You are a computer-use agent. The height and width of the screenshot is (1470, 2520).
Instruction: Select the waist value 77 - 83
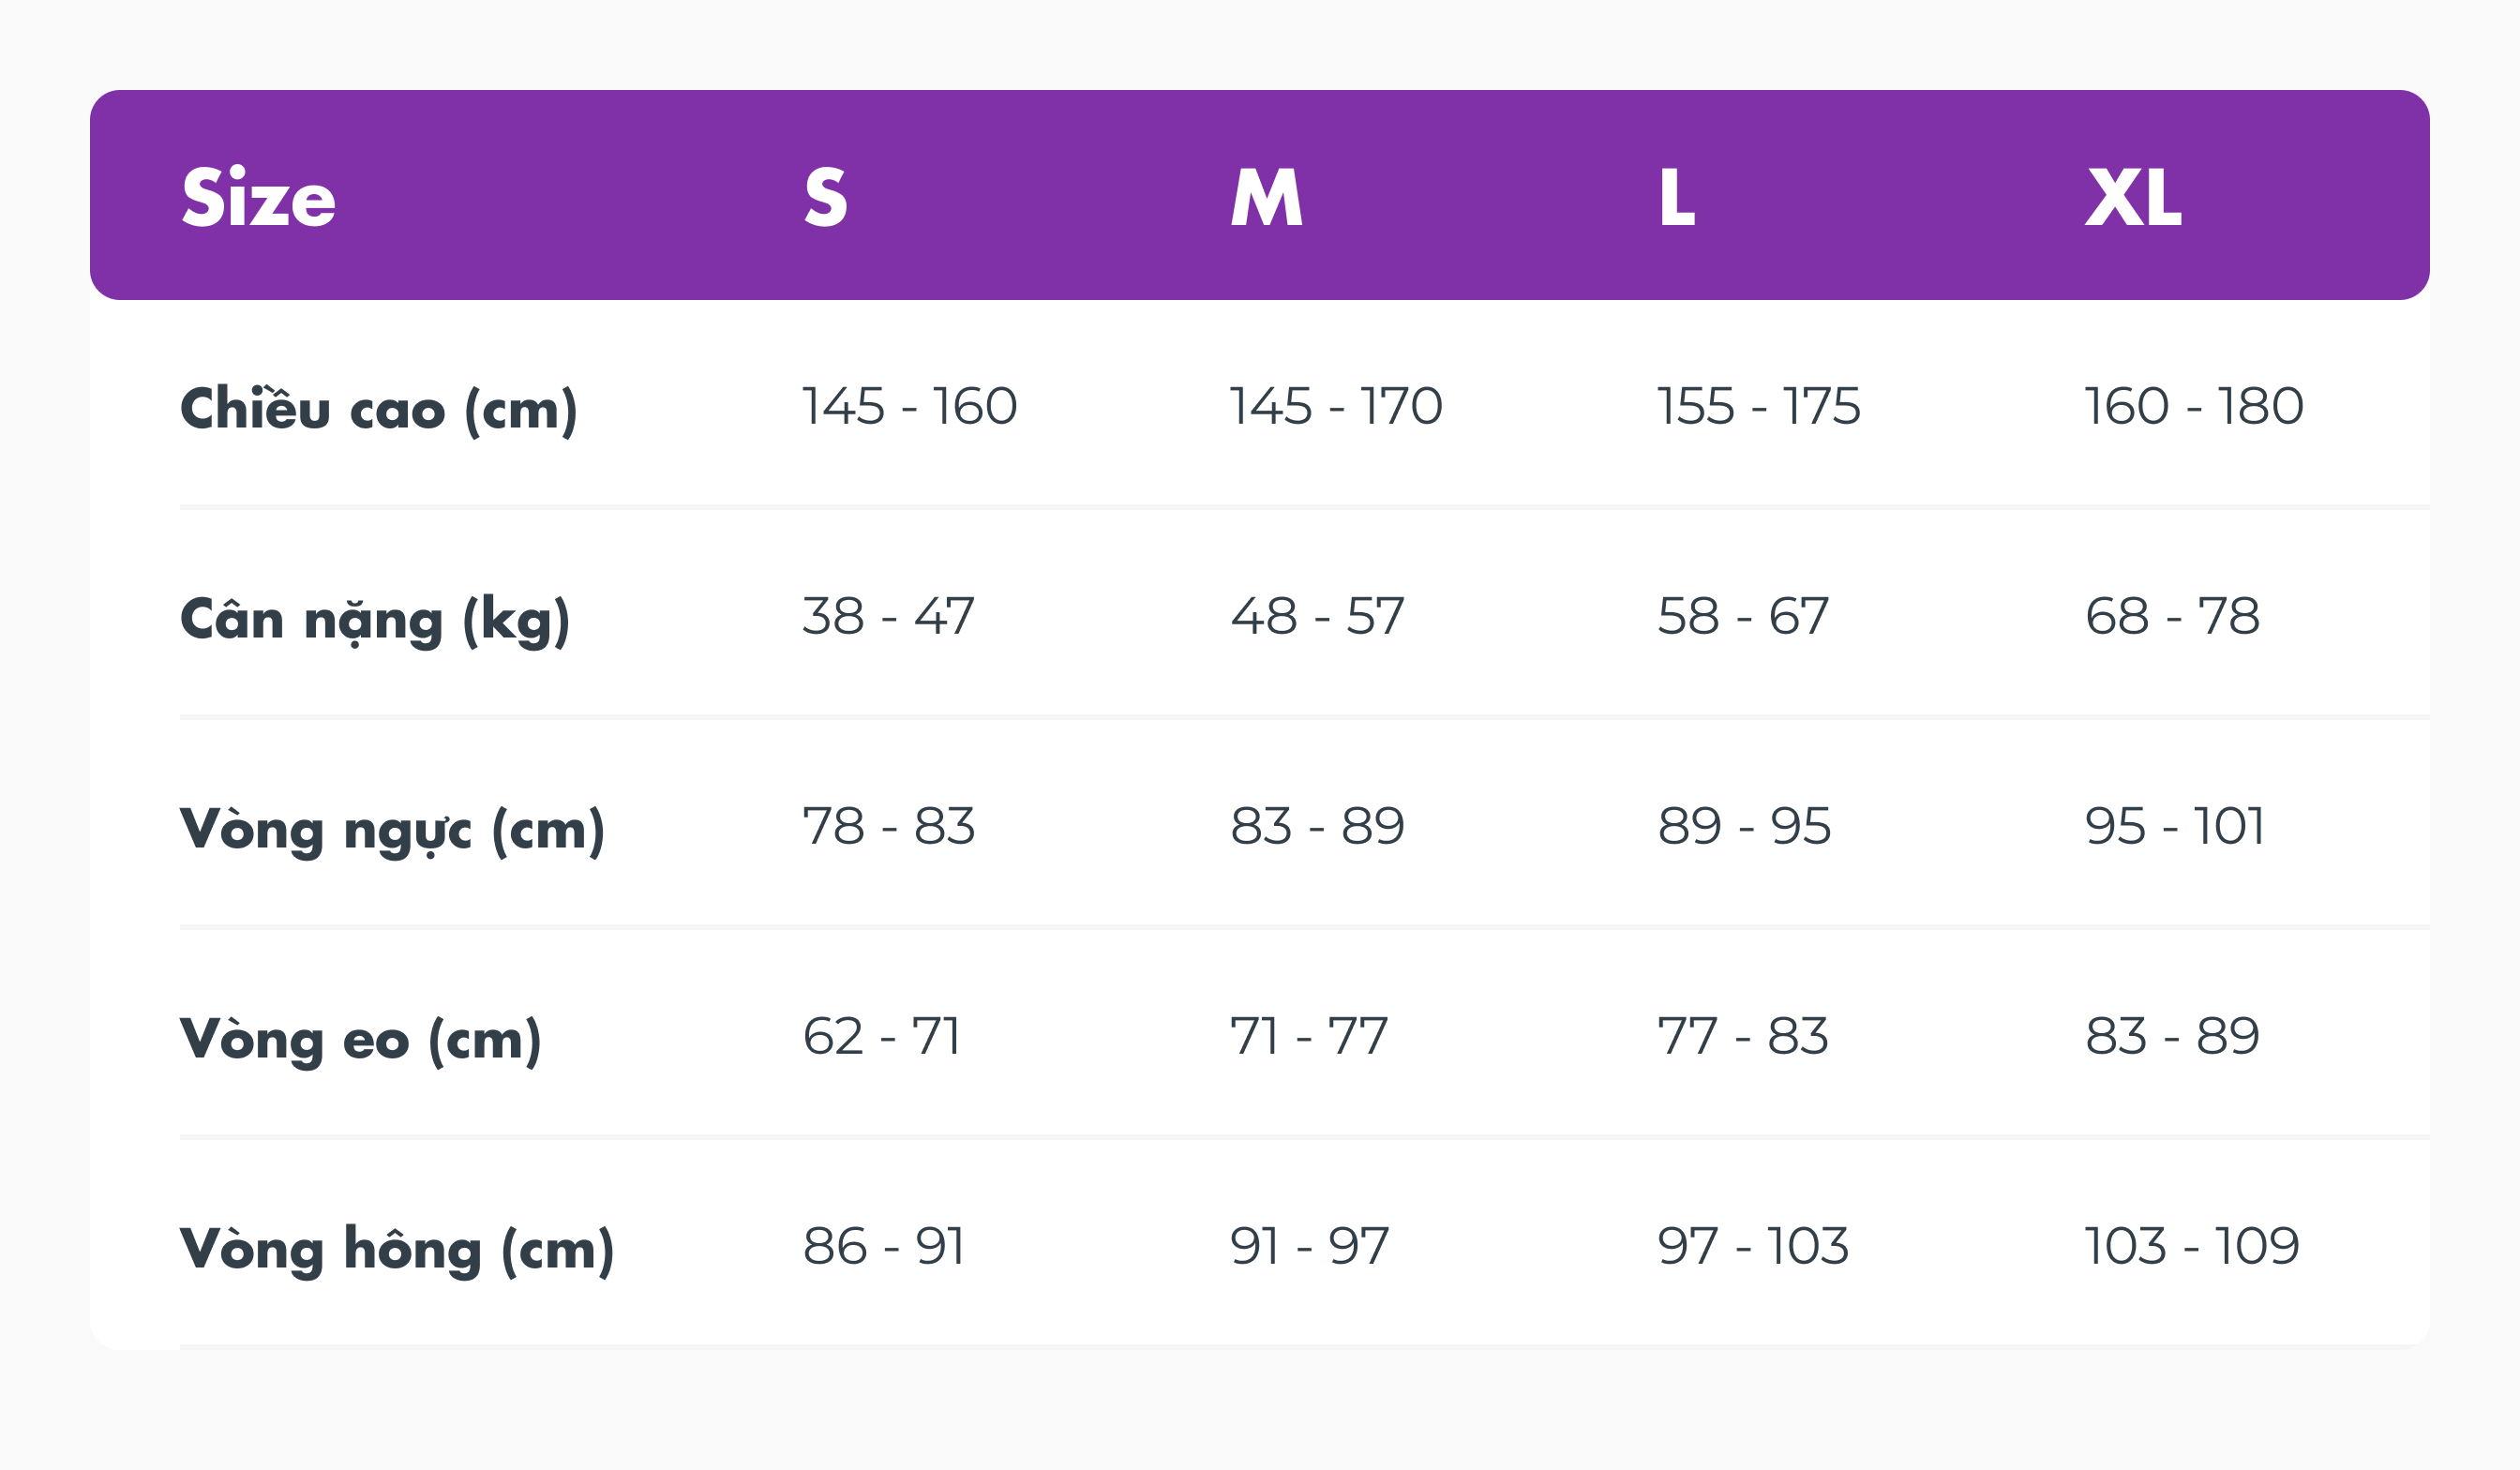[1742, 1036]
